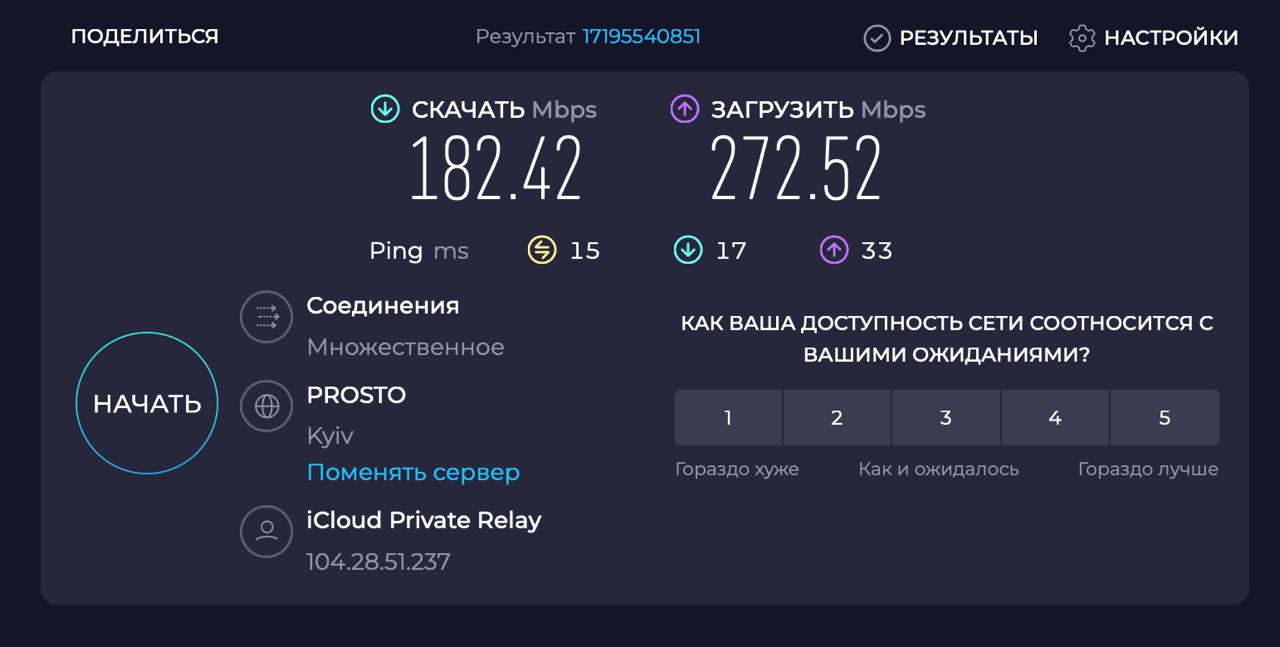Pick rating 4 in survey
The image size is (1280, 647).
(x=1055, y=418)
